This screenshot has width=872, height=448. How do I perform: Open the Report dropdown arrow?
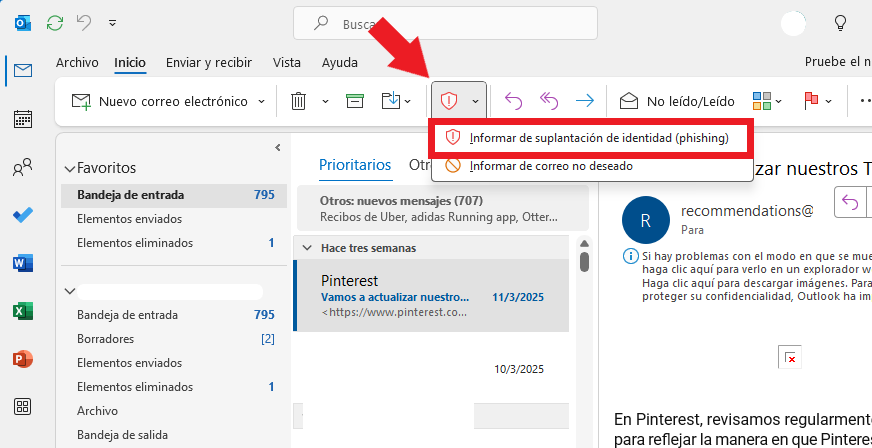tap(475, 102)
